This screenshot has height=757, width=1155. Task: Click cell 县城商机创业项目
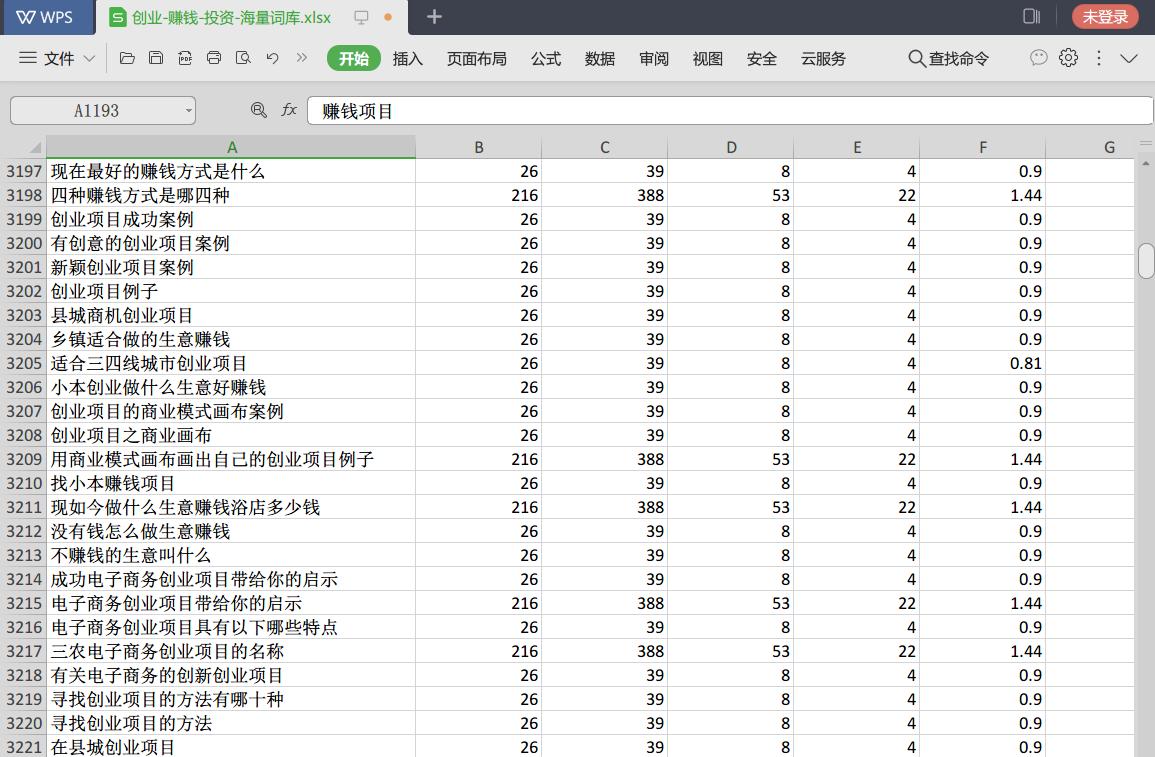click(x=231, y=315)
